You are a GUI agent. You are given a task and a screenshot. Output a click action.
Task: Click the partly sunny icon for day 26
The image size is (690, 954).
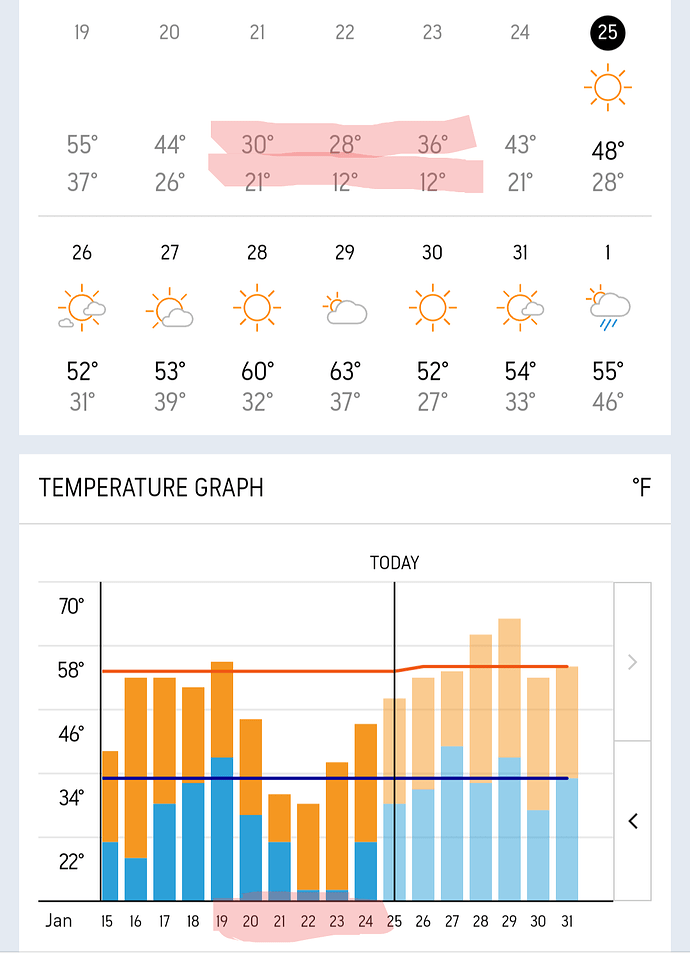pyautogui.click(x=82, y=308)
